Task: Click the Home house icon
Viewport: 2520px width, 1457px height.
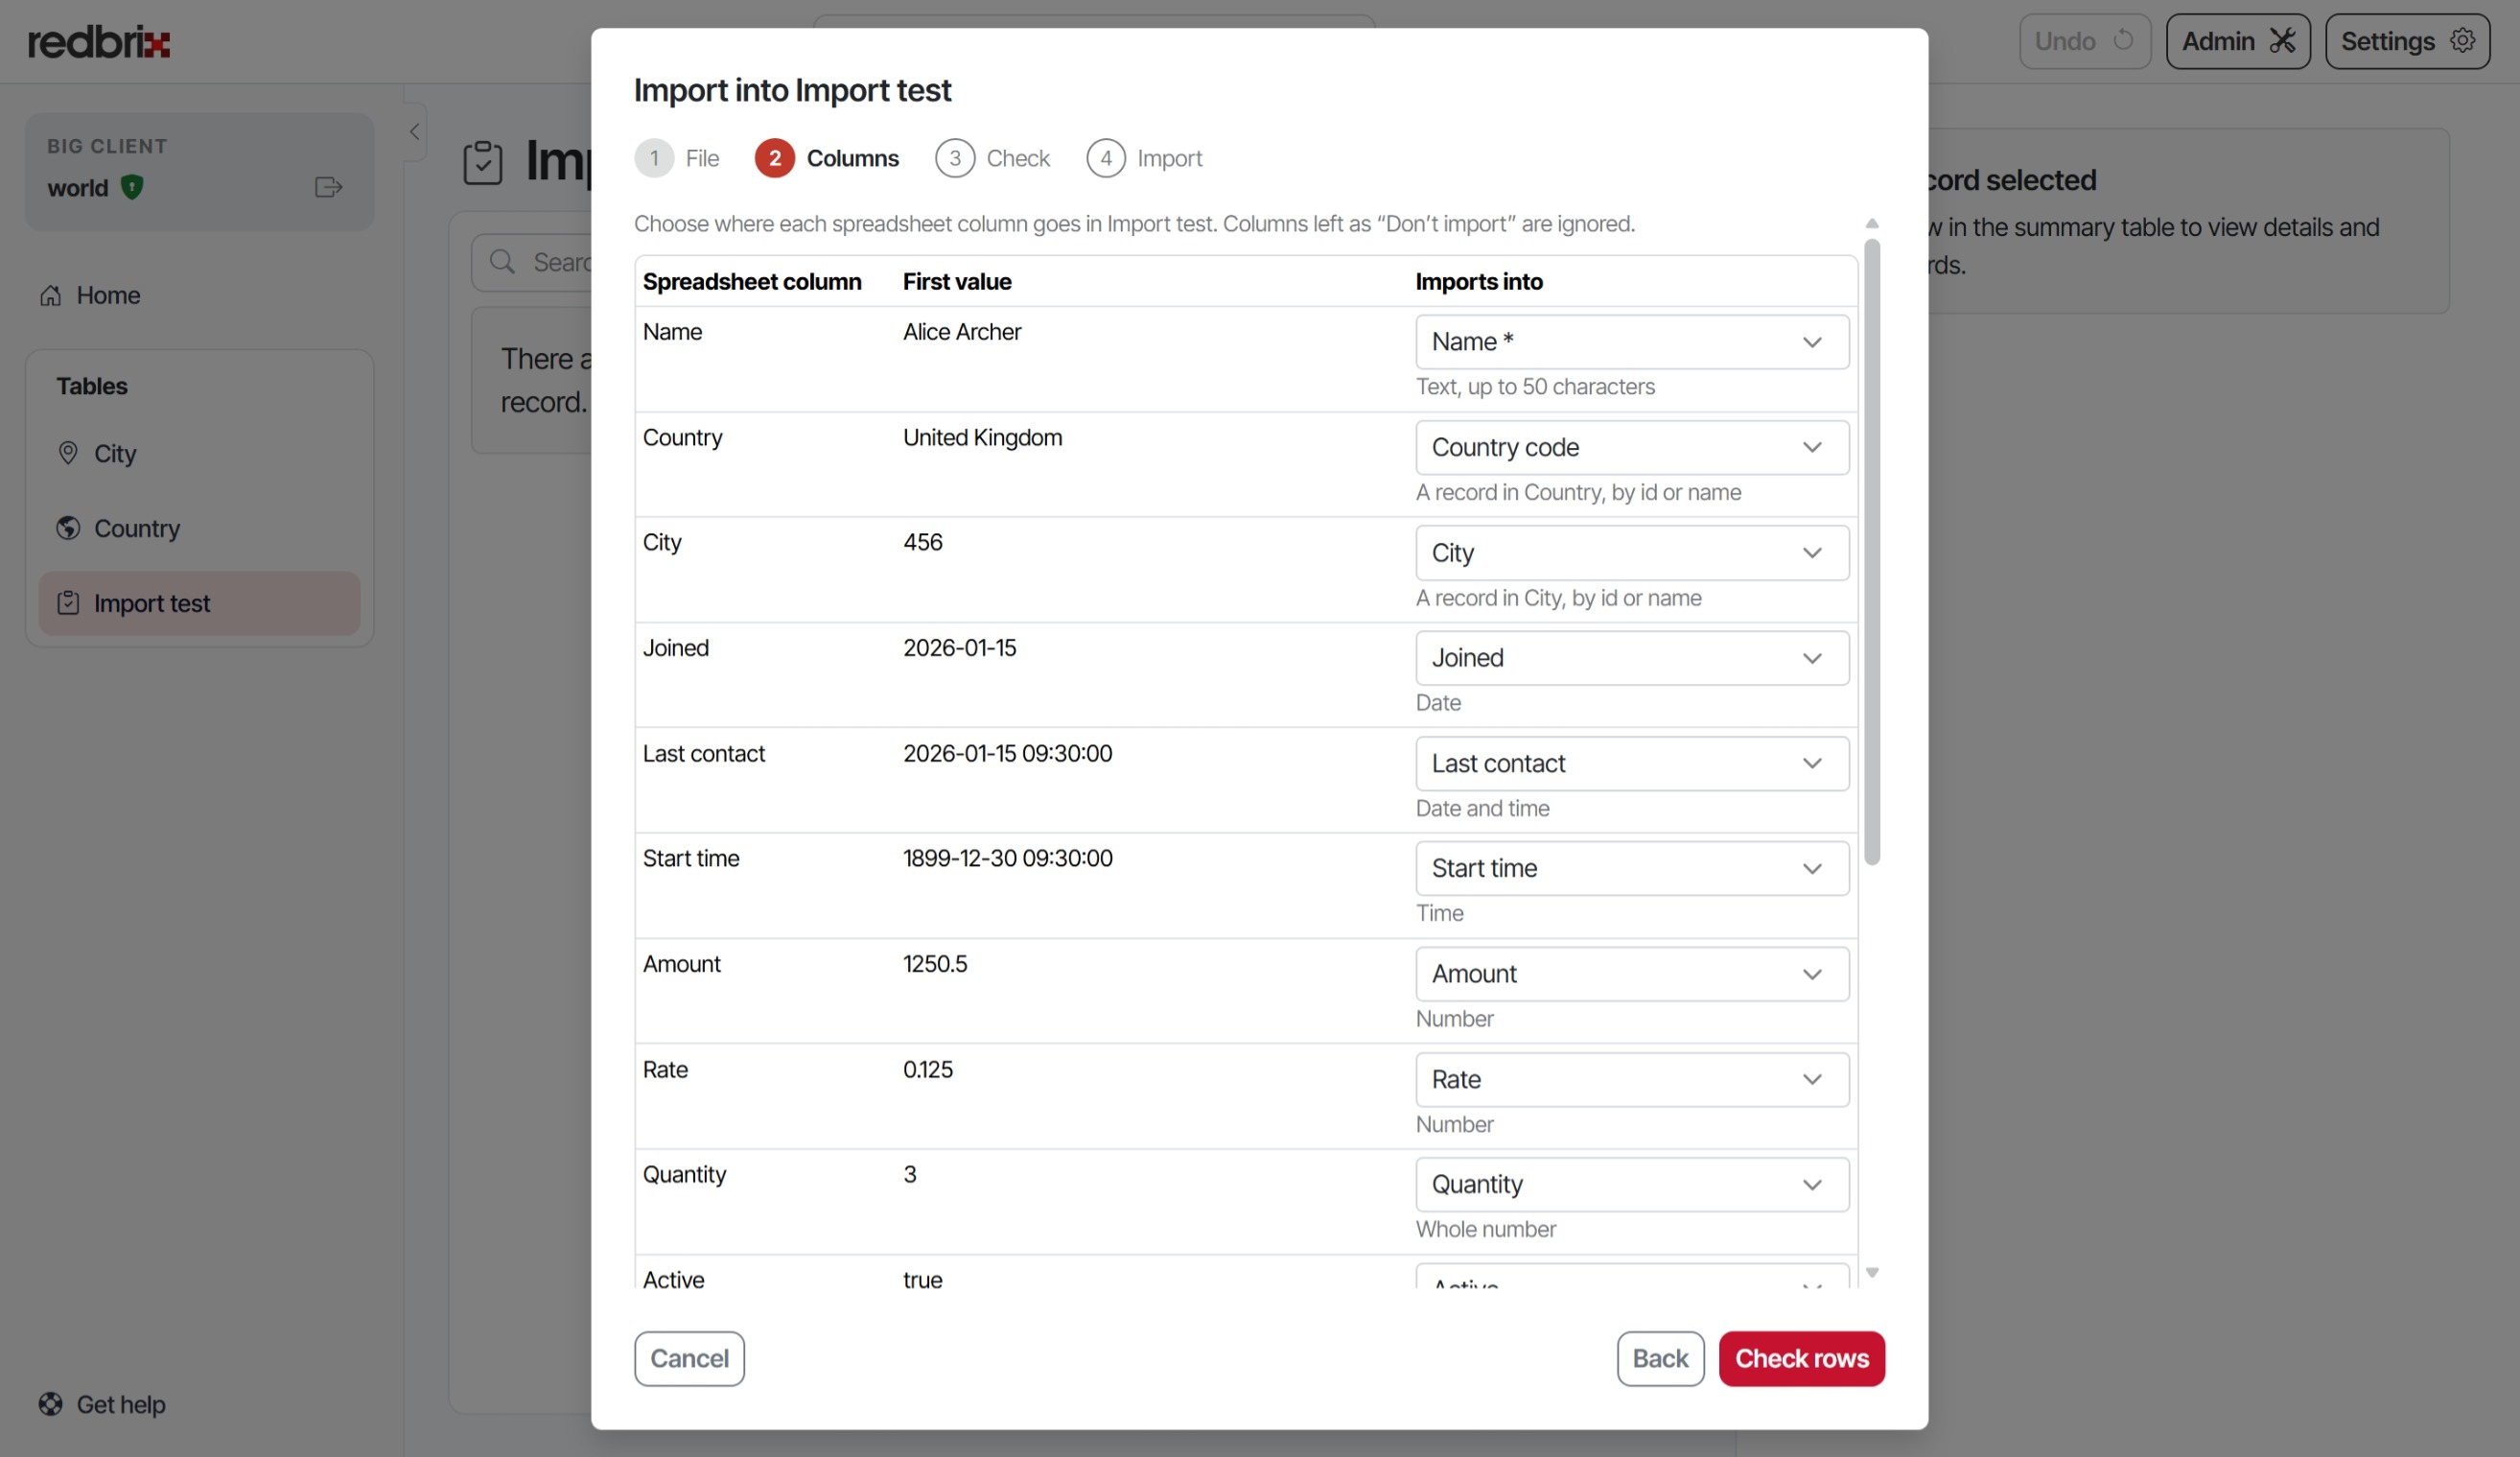Action: (51, 295)
